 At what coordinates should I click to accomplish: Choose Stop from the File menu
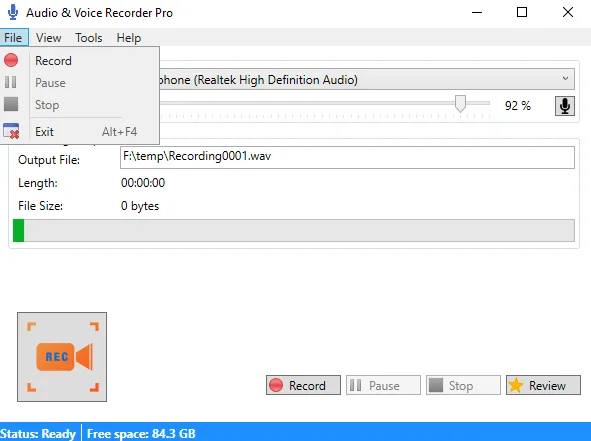click(80, 104)
